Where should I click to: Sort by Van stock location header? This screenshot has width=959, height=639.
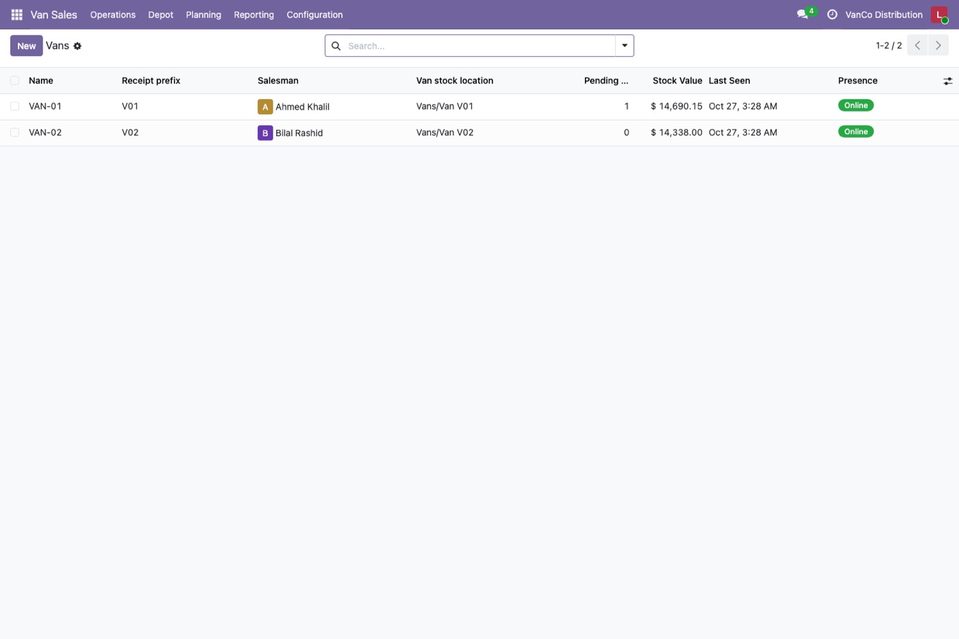(x=454, y=81)
